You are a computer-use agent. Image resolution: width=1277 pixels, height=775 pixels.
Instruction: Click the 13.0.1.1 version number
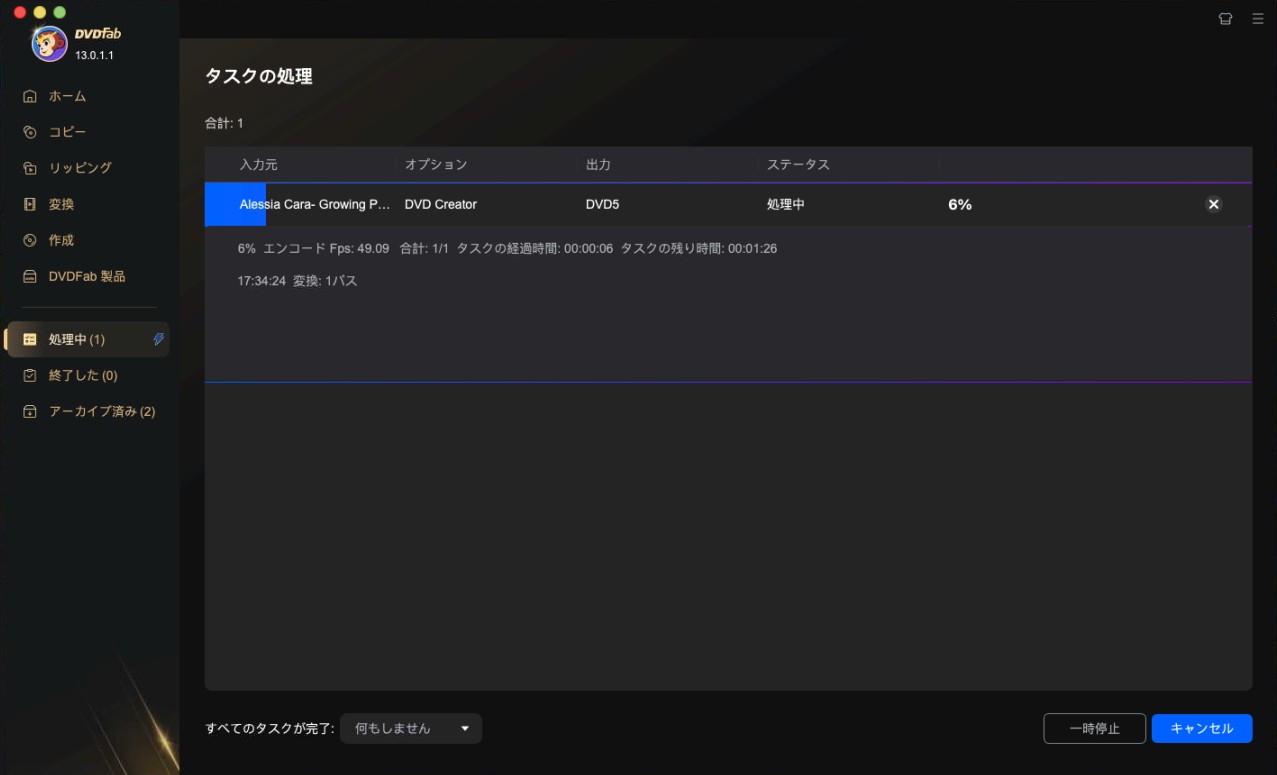pos(94,55)
